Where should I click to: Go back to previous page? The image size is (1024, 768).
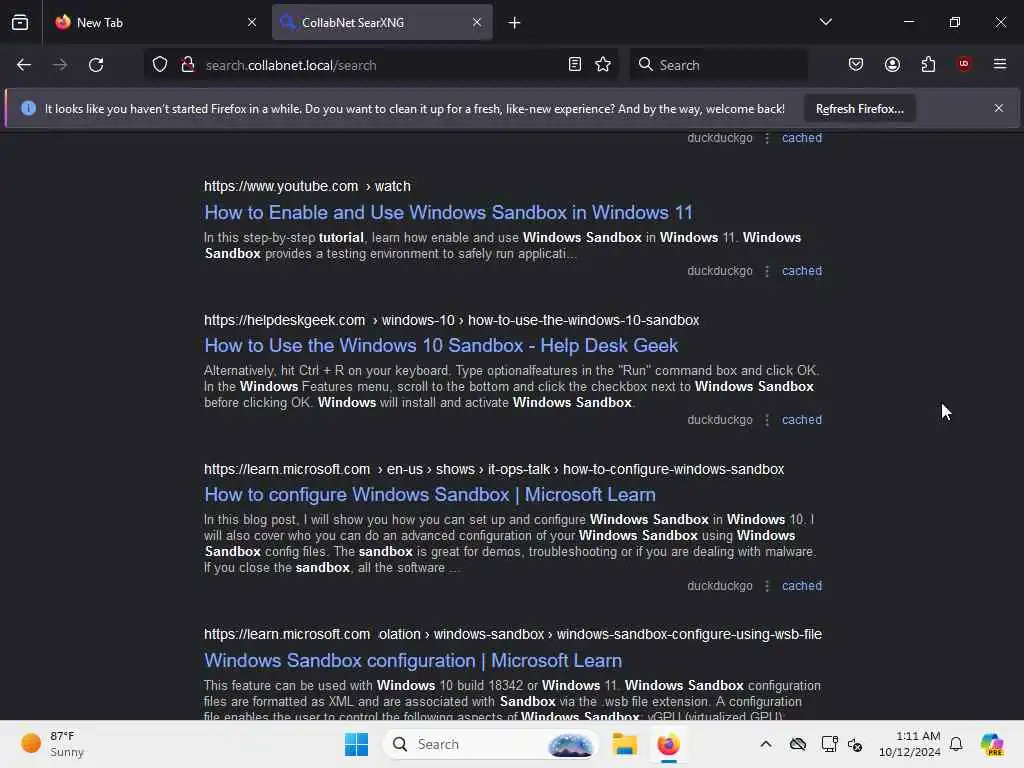pyautogui.click(x=24, y=65)
